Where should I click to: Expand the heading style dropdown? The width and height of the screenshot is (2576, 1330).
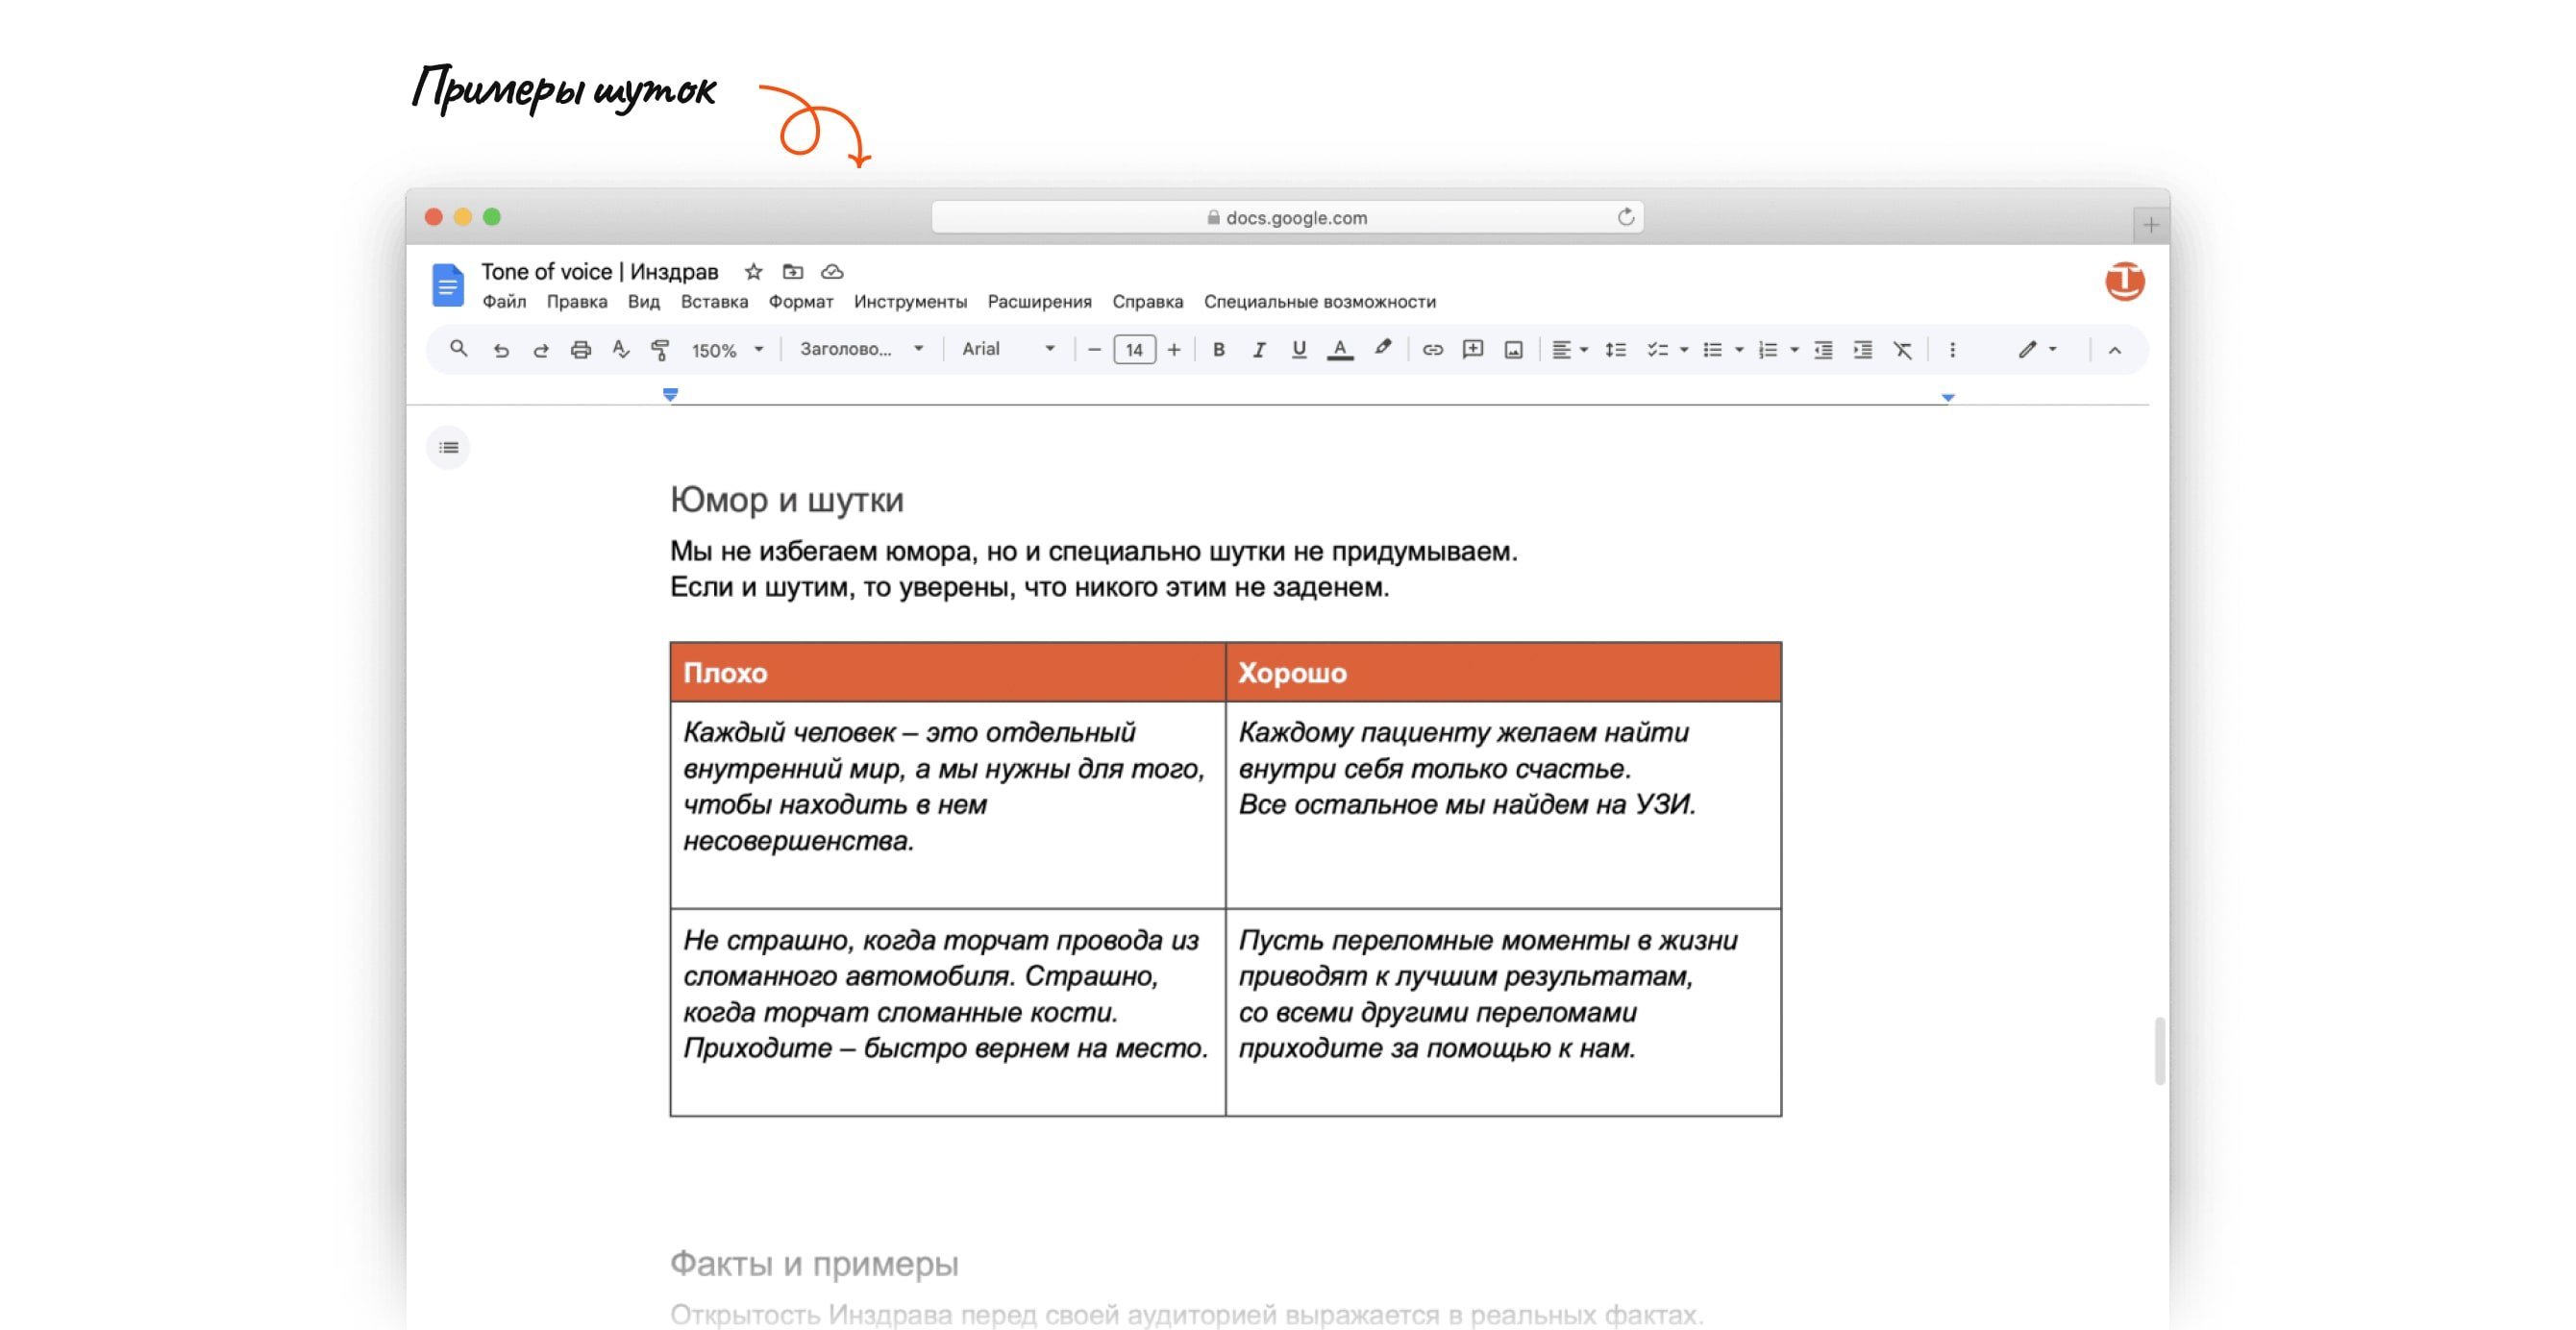tap(860, 348)
